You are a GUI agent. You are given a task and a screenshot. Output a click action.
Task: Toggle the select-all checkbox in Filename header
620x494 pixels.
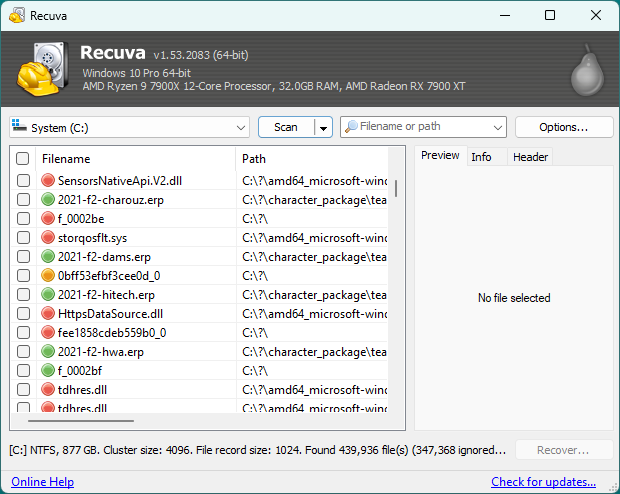[23, 159]
